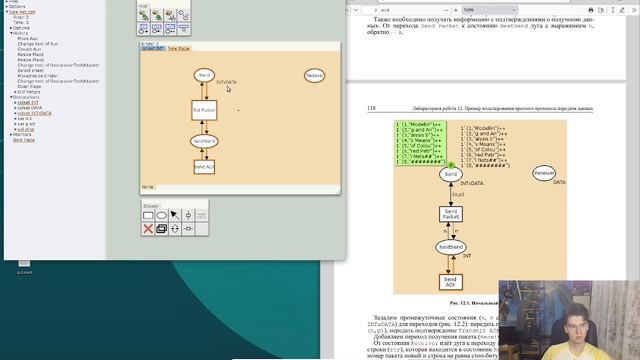Select the arc arrow tool in Create palette
Image resolution: width=640 pixels, height=360 pixels.
[x=175, y=215]
